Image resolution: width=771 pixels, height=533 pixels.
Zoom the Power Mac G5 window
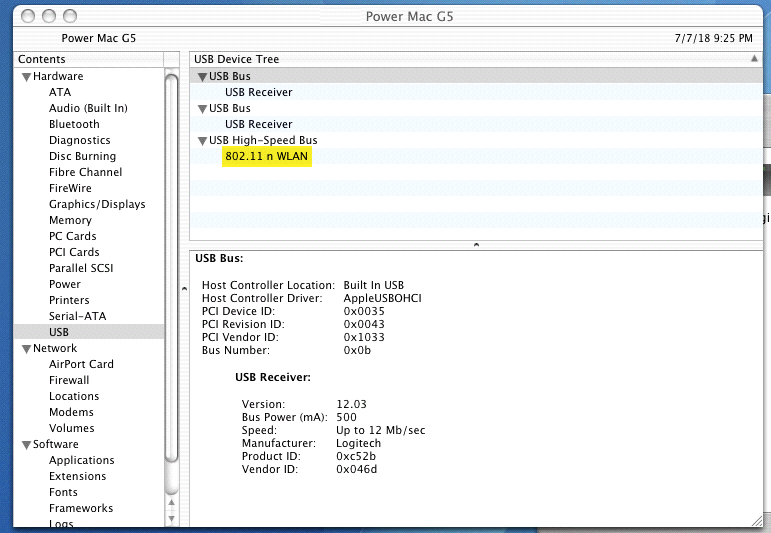70,16
